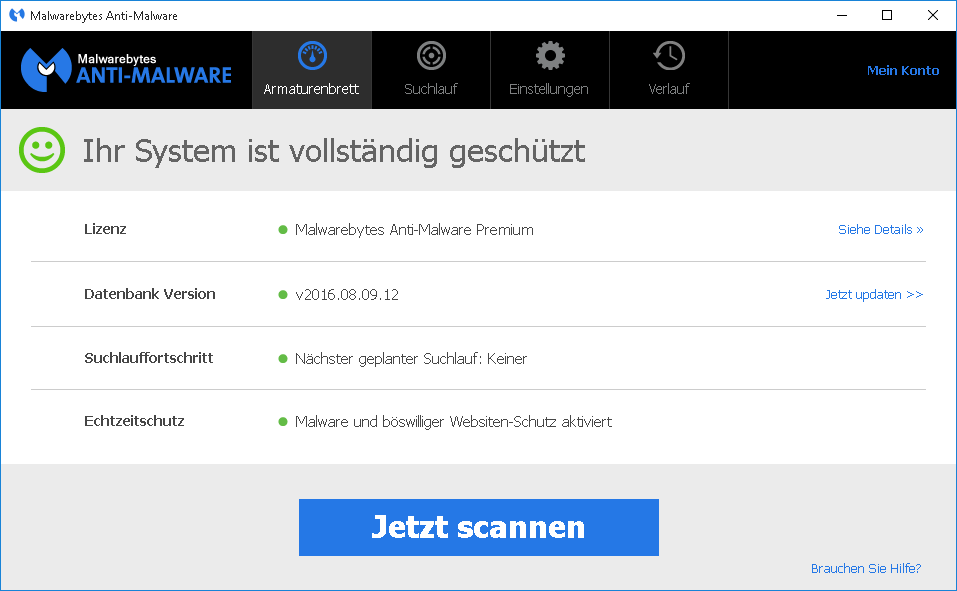Click database version v2016.08.09.12 text
The image size is (957, 591).
347,295
